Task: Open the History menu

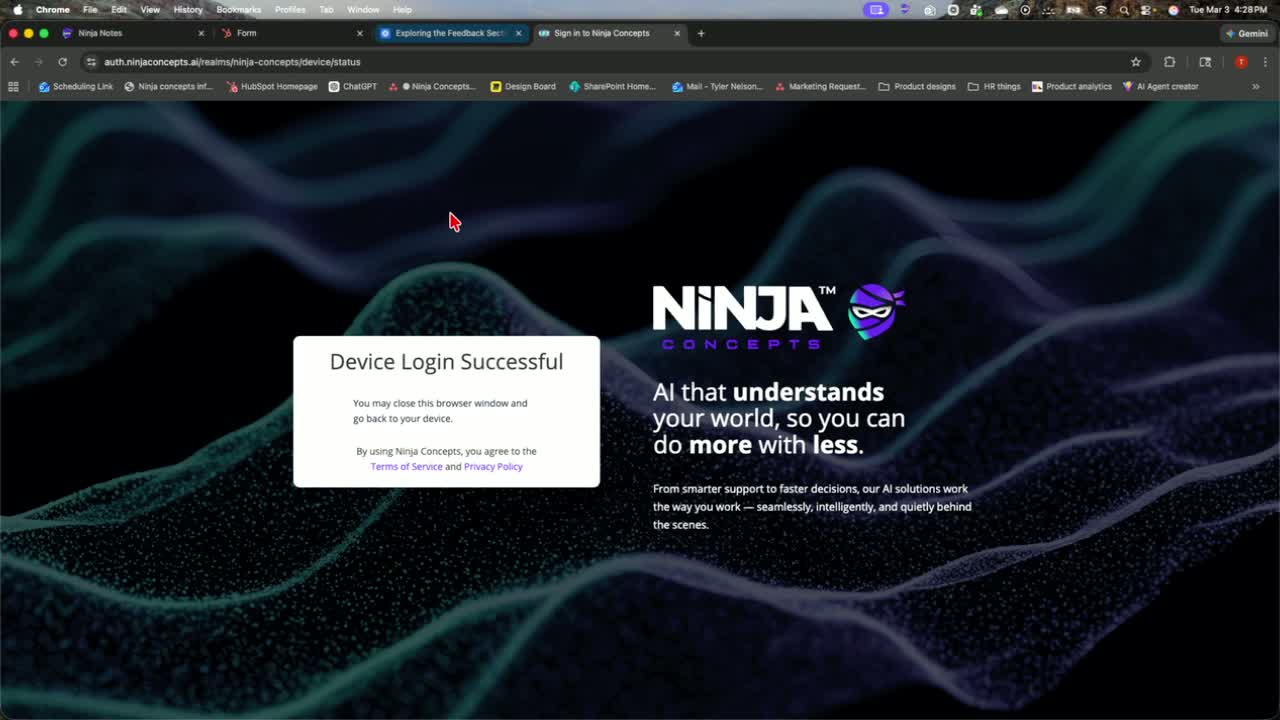Action: (x=188, y=9)
